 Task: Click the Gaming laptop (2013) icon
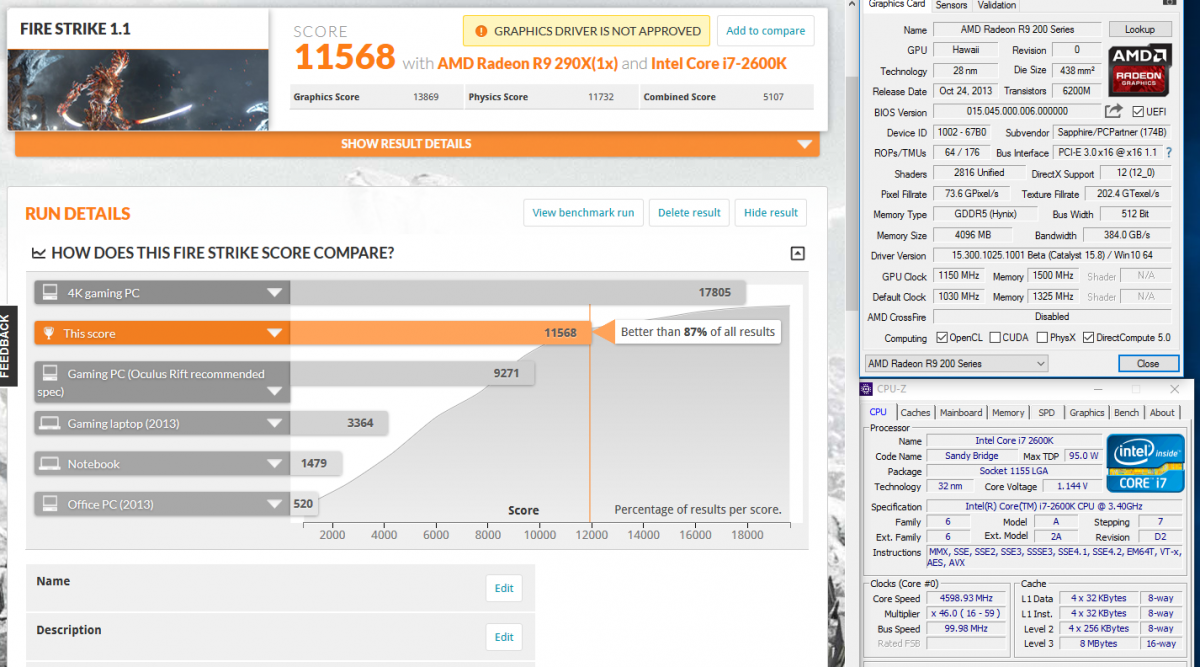[x=49, y=423]
